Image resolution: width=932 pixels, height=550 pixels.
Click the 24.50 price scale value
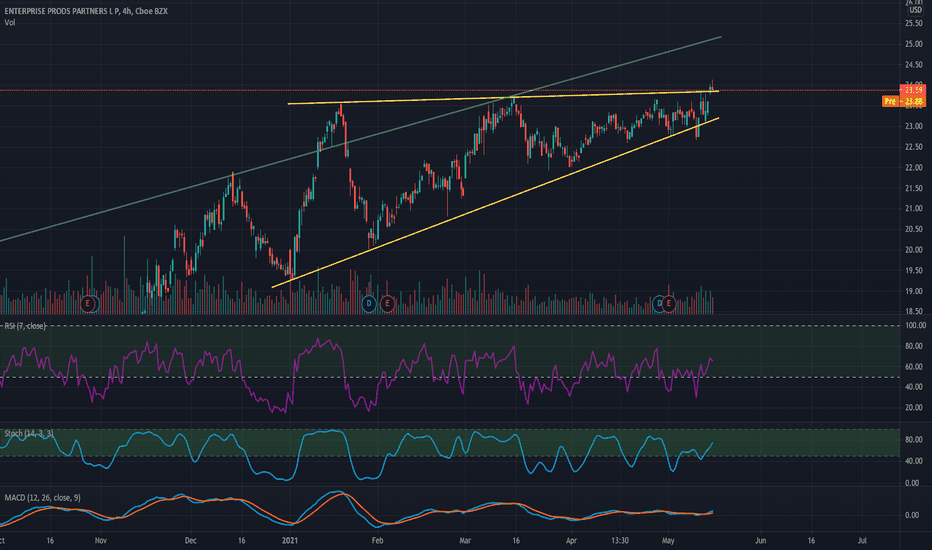[914, 65]
